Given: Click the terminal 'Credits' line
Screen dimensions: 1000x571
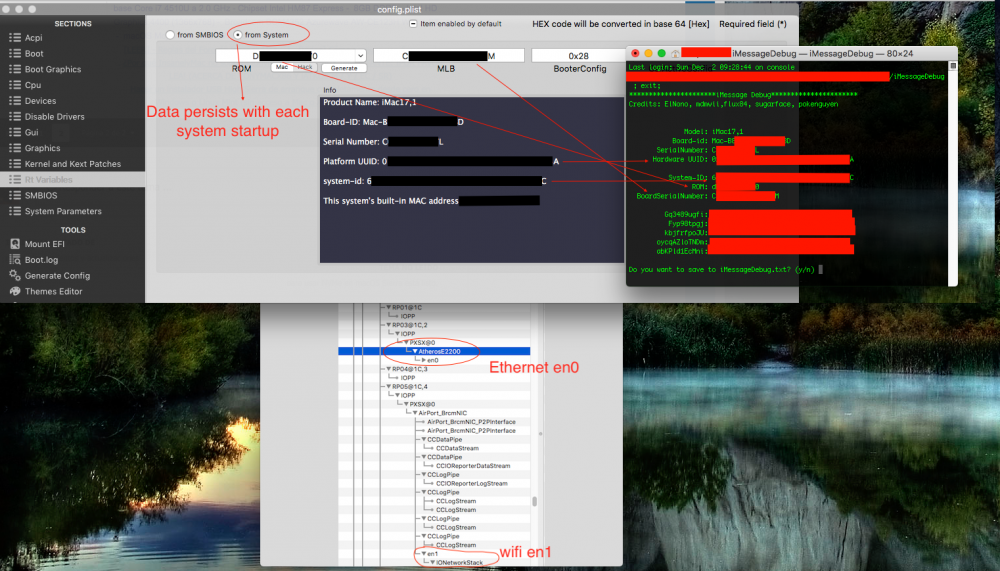Looking at the screenshot, I should 733,104.
